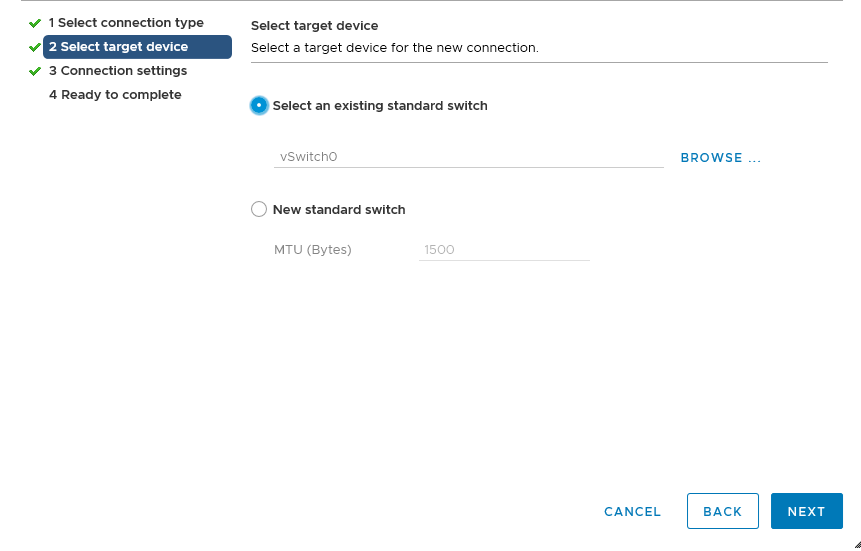Proceed with the NEXT button
861x551 pixels.
[807, 511]
